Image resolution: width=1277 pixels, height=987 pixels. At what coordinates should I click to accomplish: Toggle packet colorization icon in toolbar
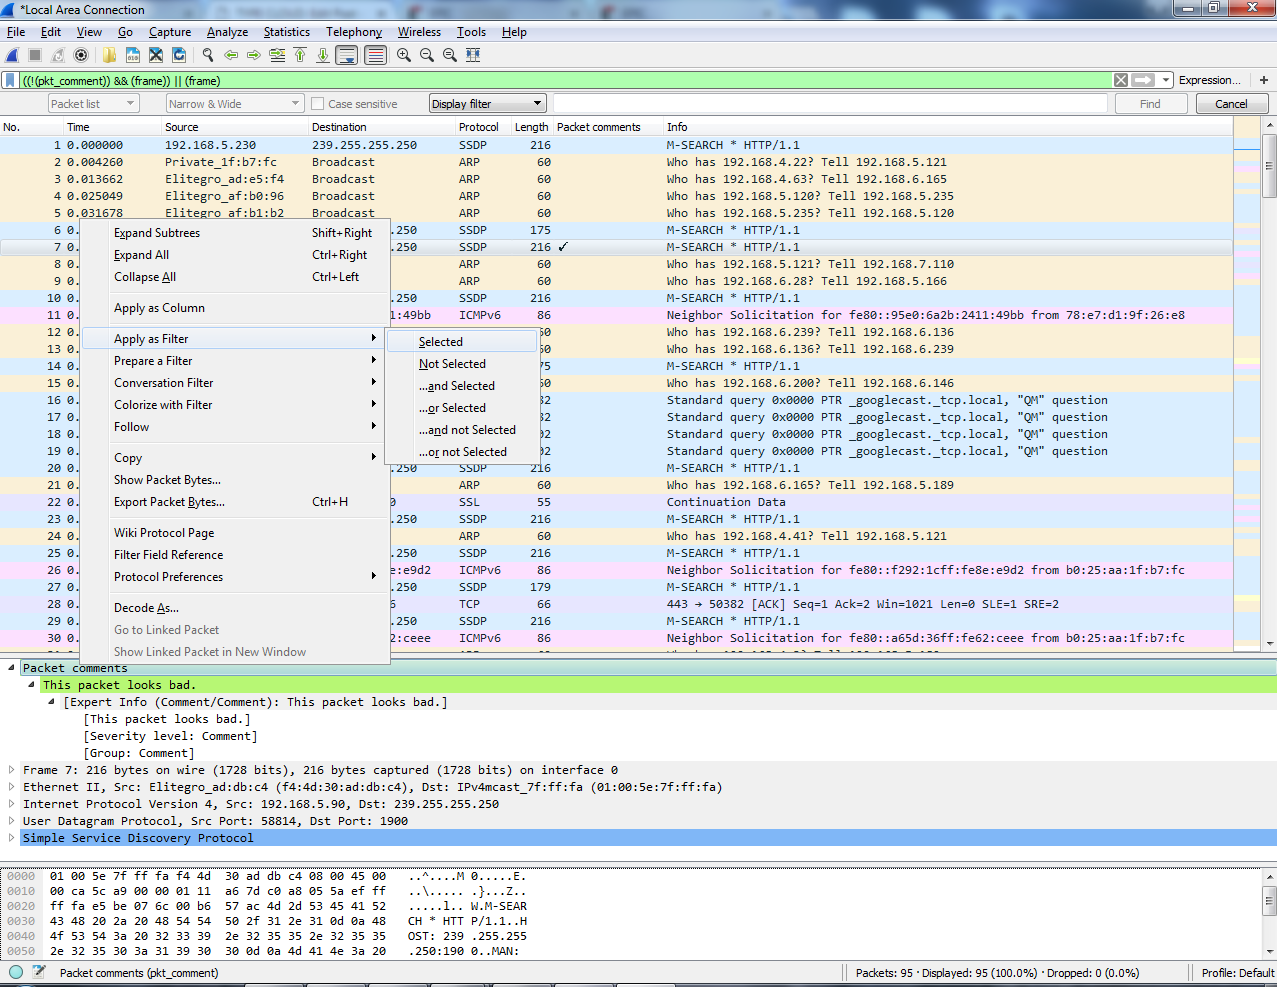coord(375,56)
